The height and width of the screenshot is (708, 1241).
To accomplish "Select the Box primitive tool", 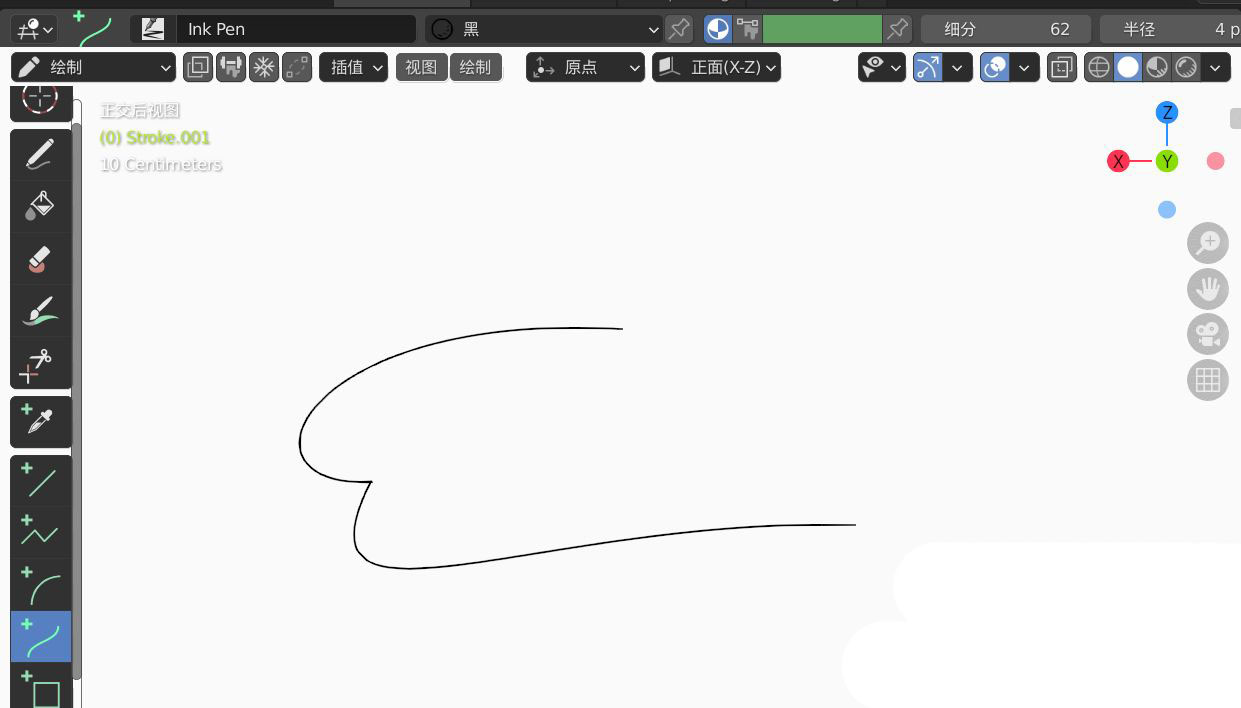I will coord(40,689).
